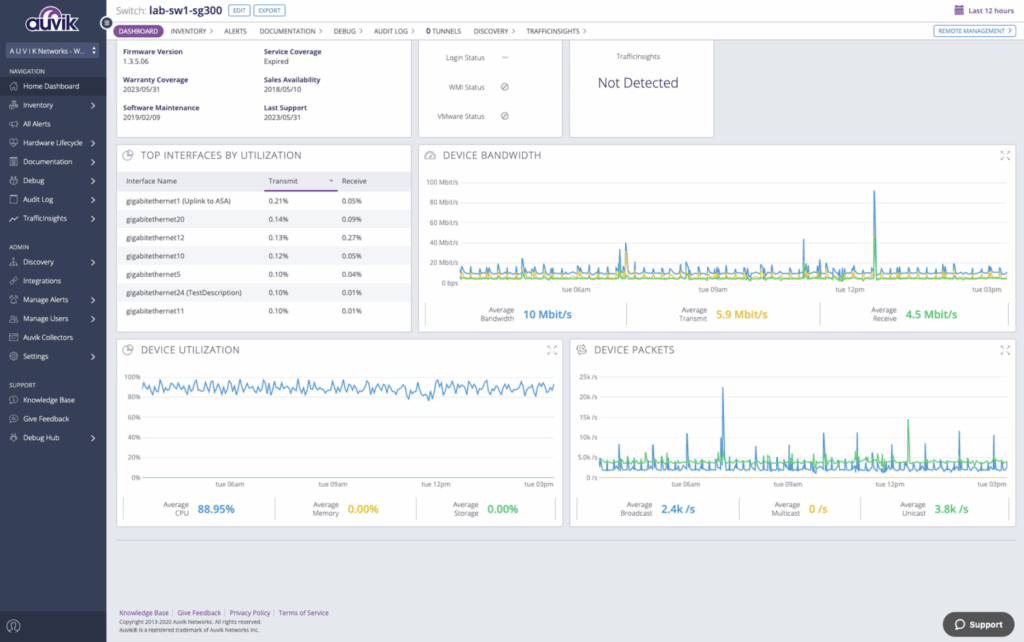This screenshot has height=642, width=1024.
Task: Click the Auvik Collectors icon
Action: click(14, 338)
